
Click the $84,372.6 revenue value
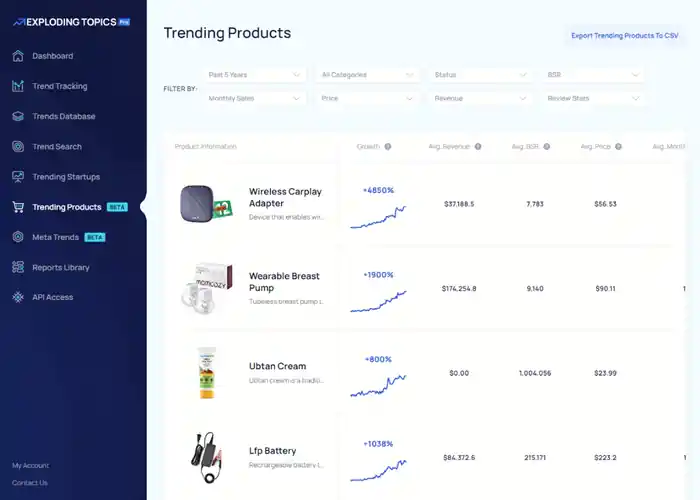(459, 458)
